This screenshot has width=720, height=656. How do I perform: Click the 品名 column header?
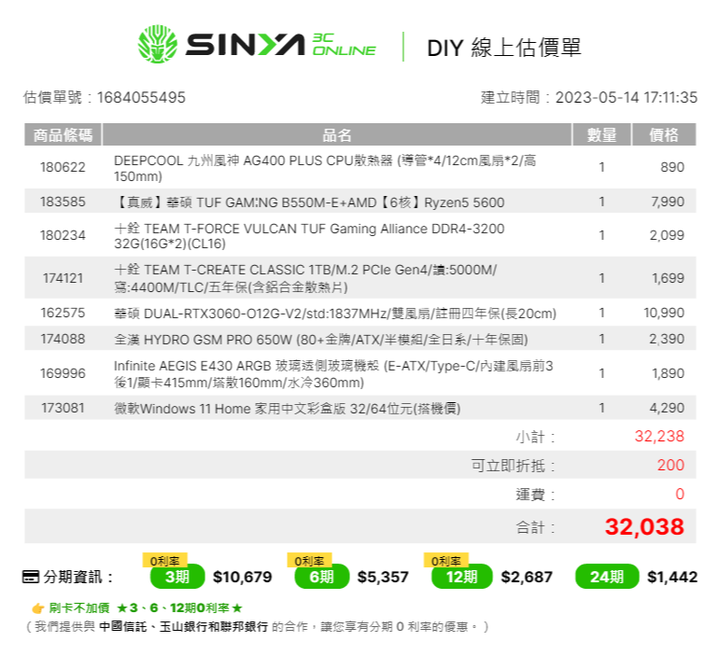(337, 135)
